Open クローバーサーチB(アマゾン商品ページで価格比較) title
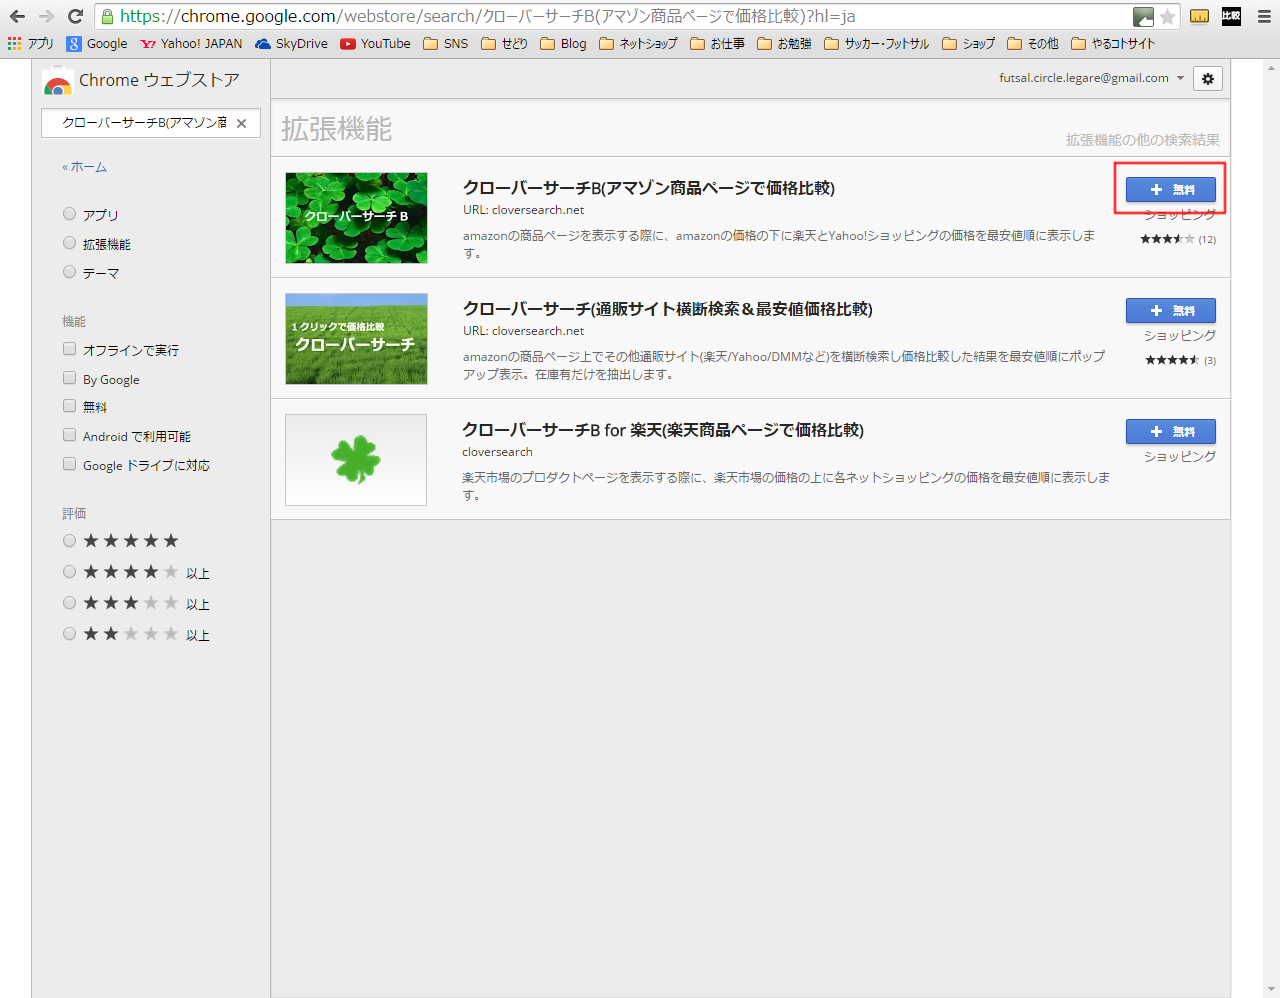The width and height of the screenshot is (1280, 998). [x=649, y=188]
